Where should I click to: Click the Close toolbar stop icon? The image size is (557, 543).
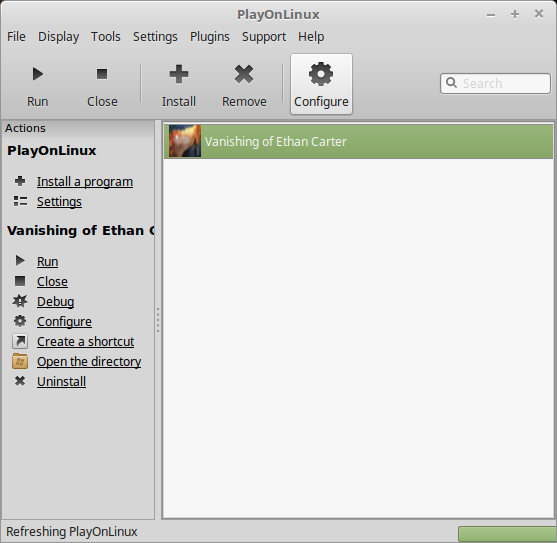tap(102, 74)
